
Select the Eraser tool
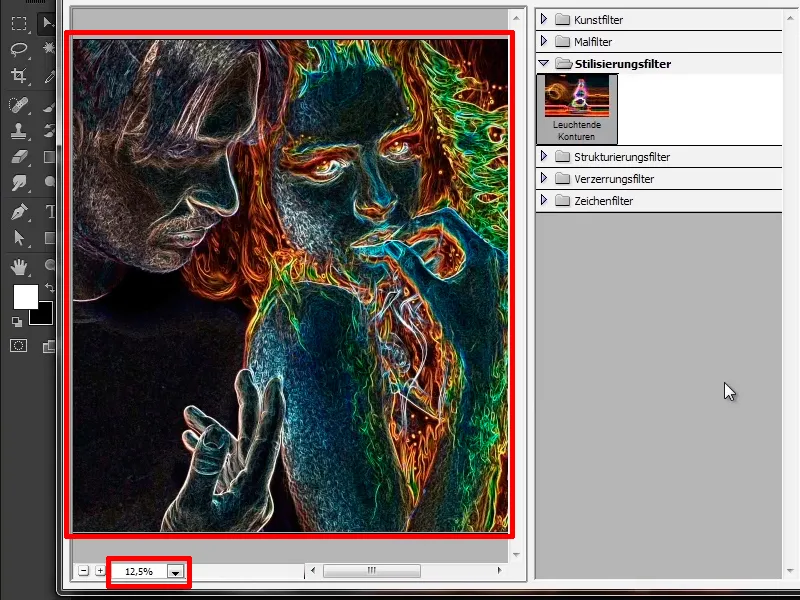[x=19, y=157]
